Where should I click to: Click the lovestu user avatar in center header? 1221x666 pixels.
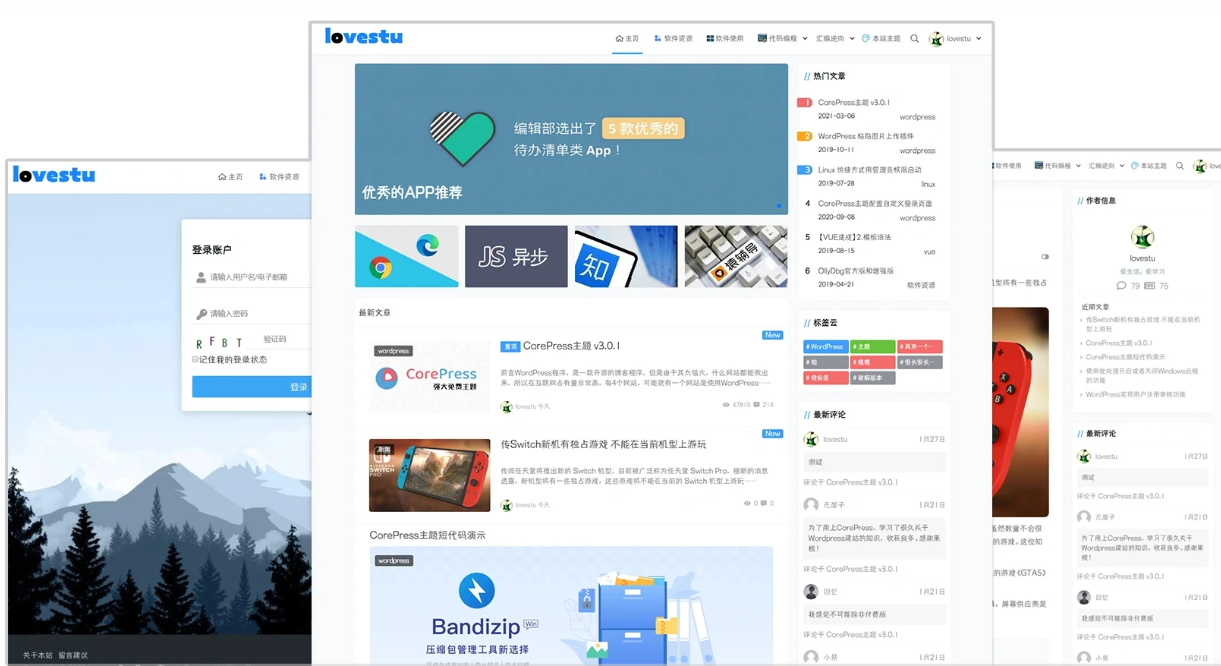936,39
